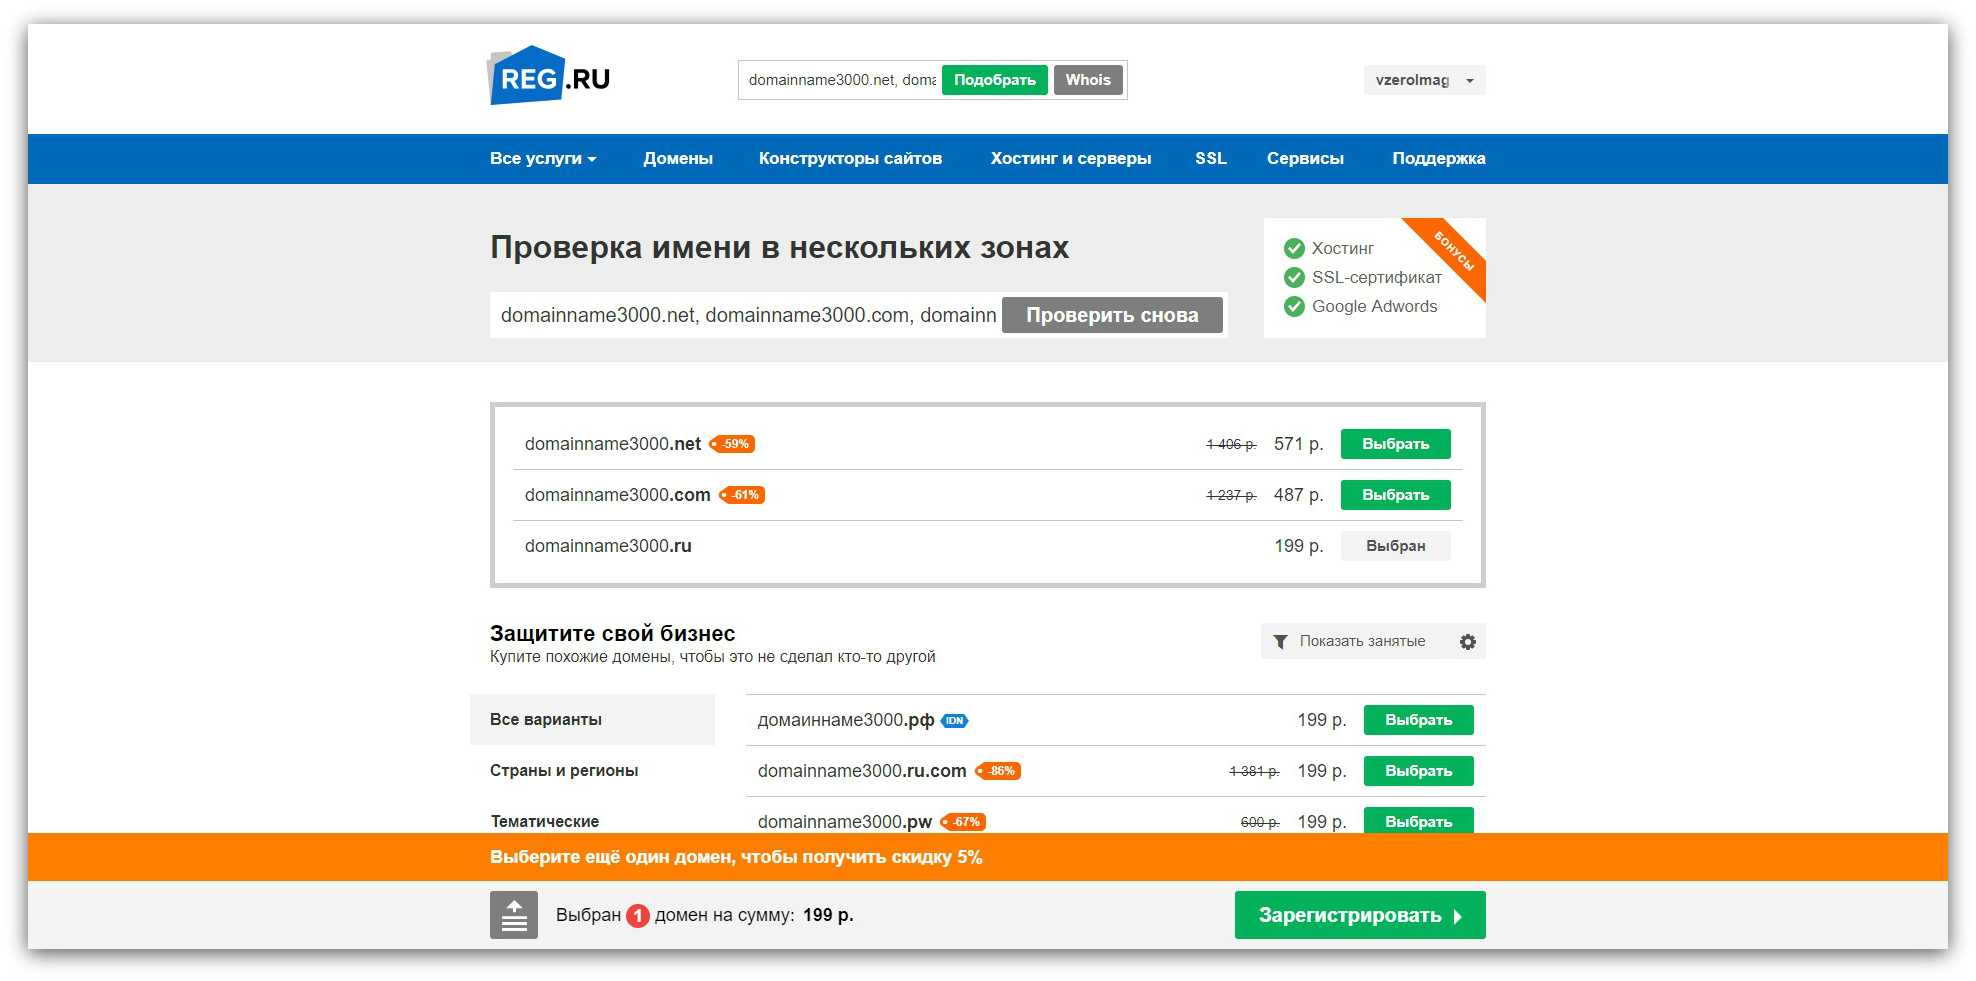Deselect the domainname3000.ru domain via Выбран
The width and height of the screenshot is (1976, 981).
(1395, 546)
